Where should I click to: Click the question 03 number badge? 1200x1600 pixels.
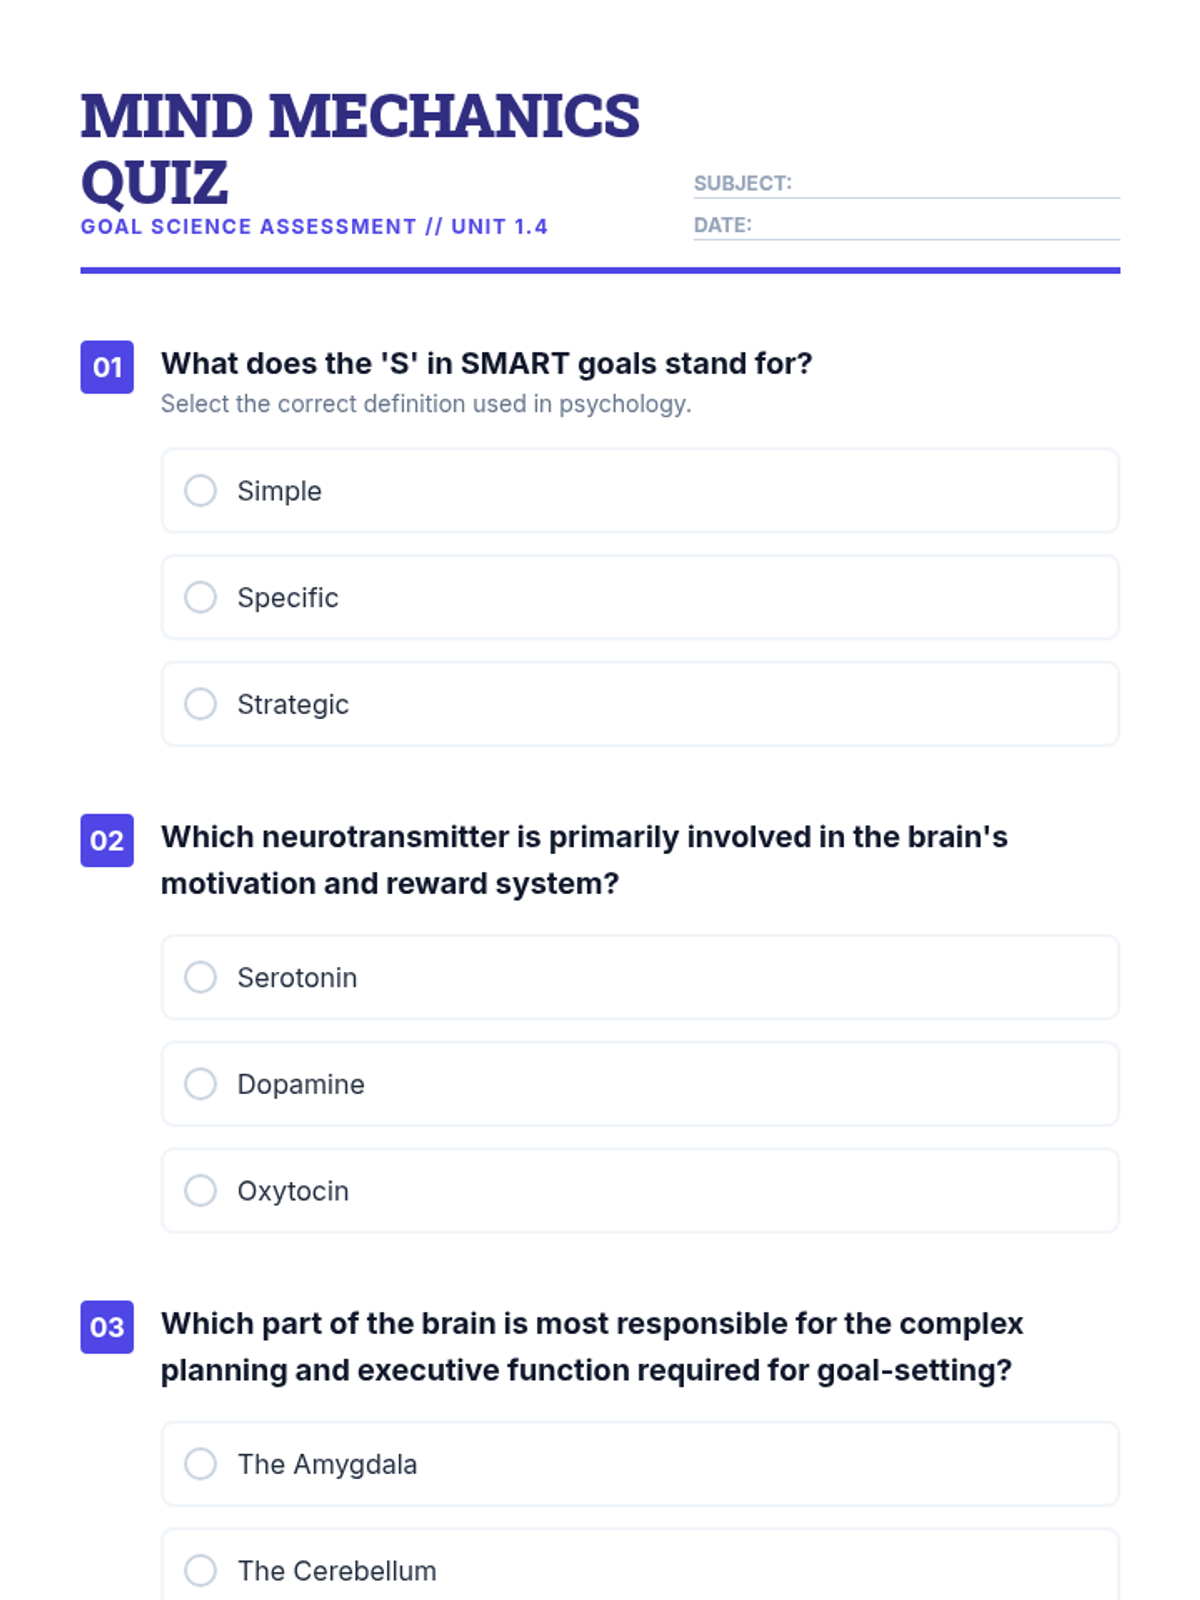107,1327
